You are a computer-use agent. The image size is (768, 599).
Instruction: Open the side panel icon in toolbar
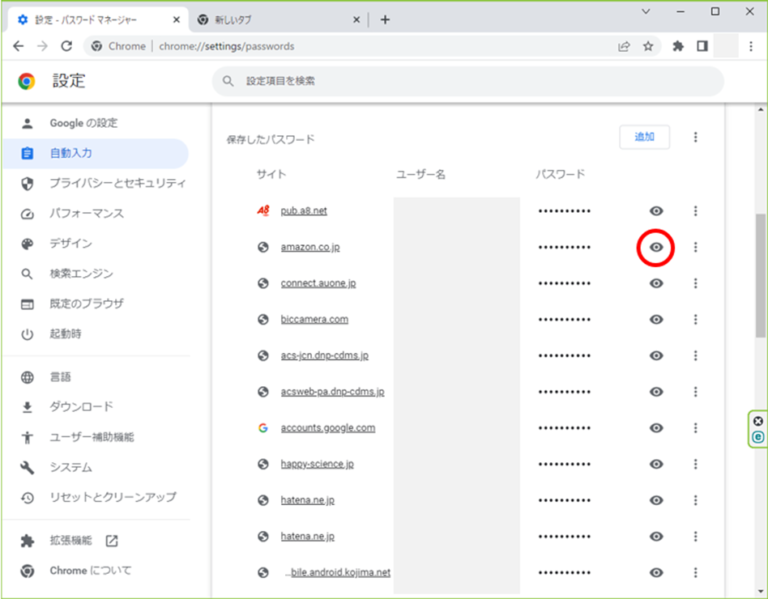702,46
